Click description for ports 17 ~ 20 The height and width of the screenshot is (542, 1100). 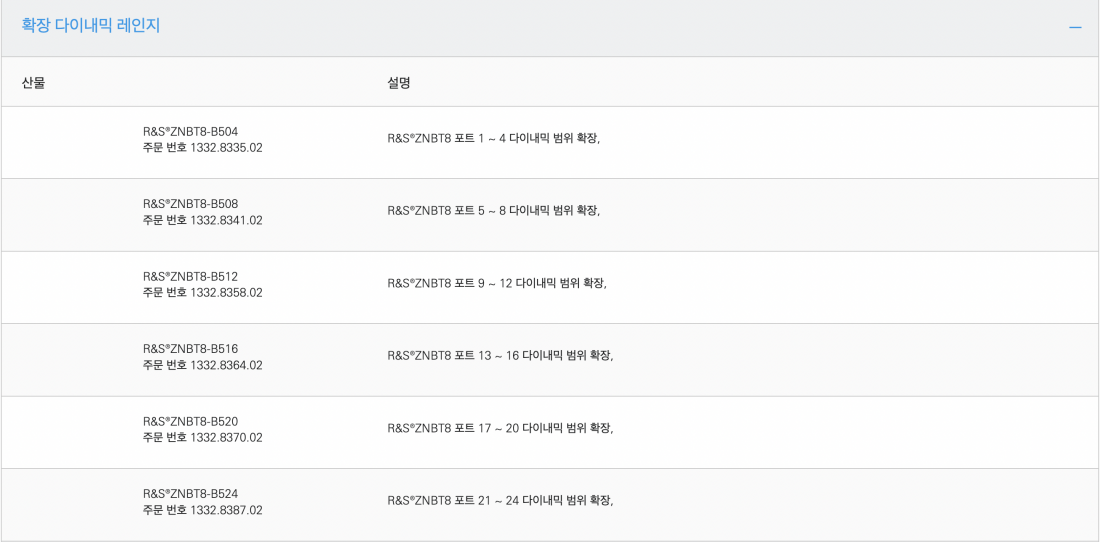(500, 428)
